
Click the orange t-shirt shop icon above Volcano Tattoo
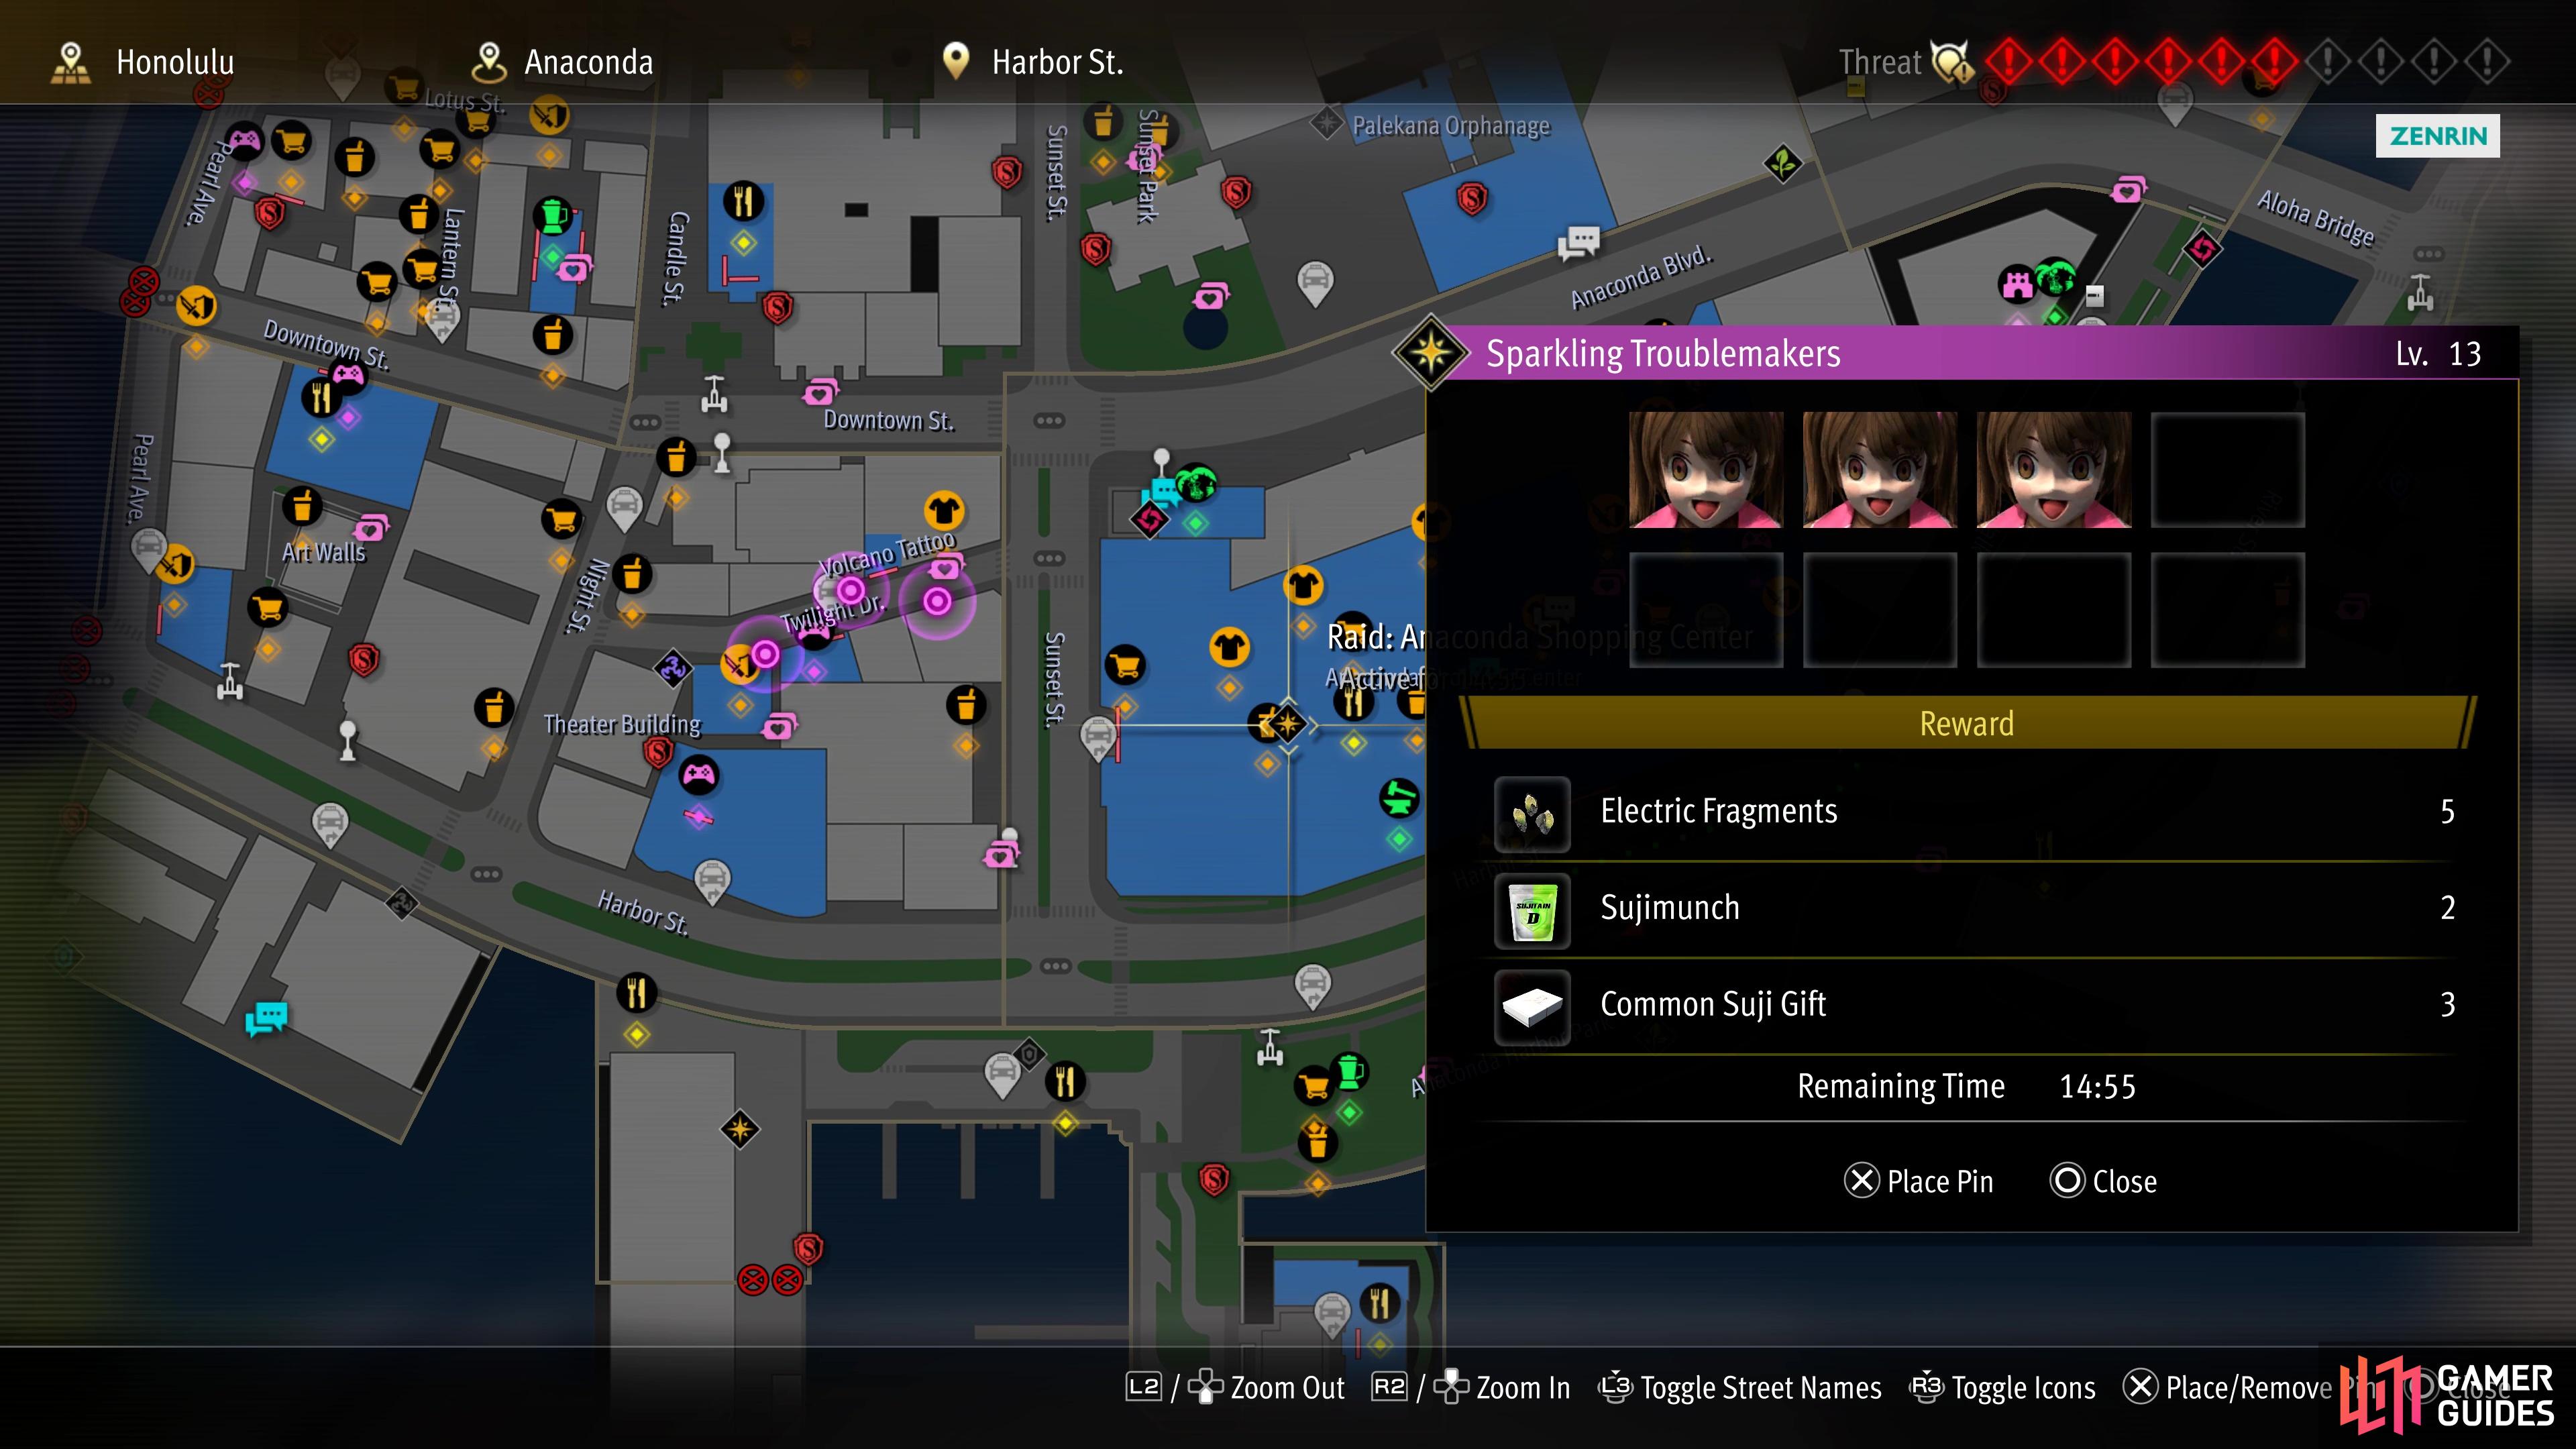pos(943,511)
